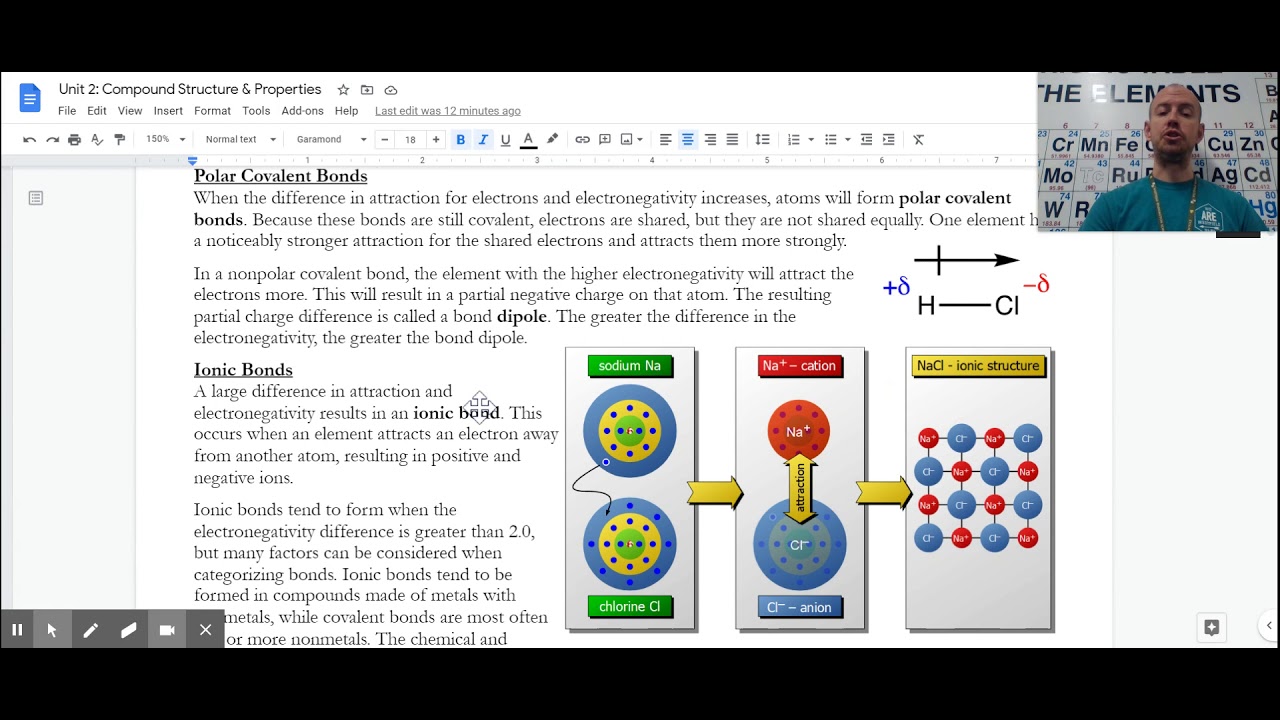Click the 'Ionic Bonds' heading
This screenshot has width=1280, height=720.
(243, 370)
